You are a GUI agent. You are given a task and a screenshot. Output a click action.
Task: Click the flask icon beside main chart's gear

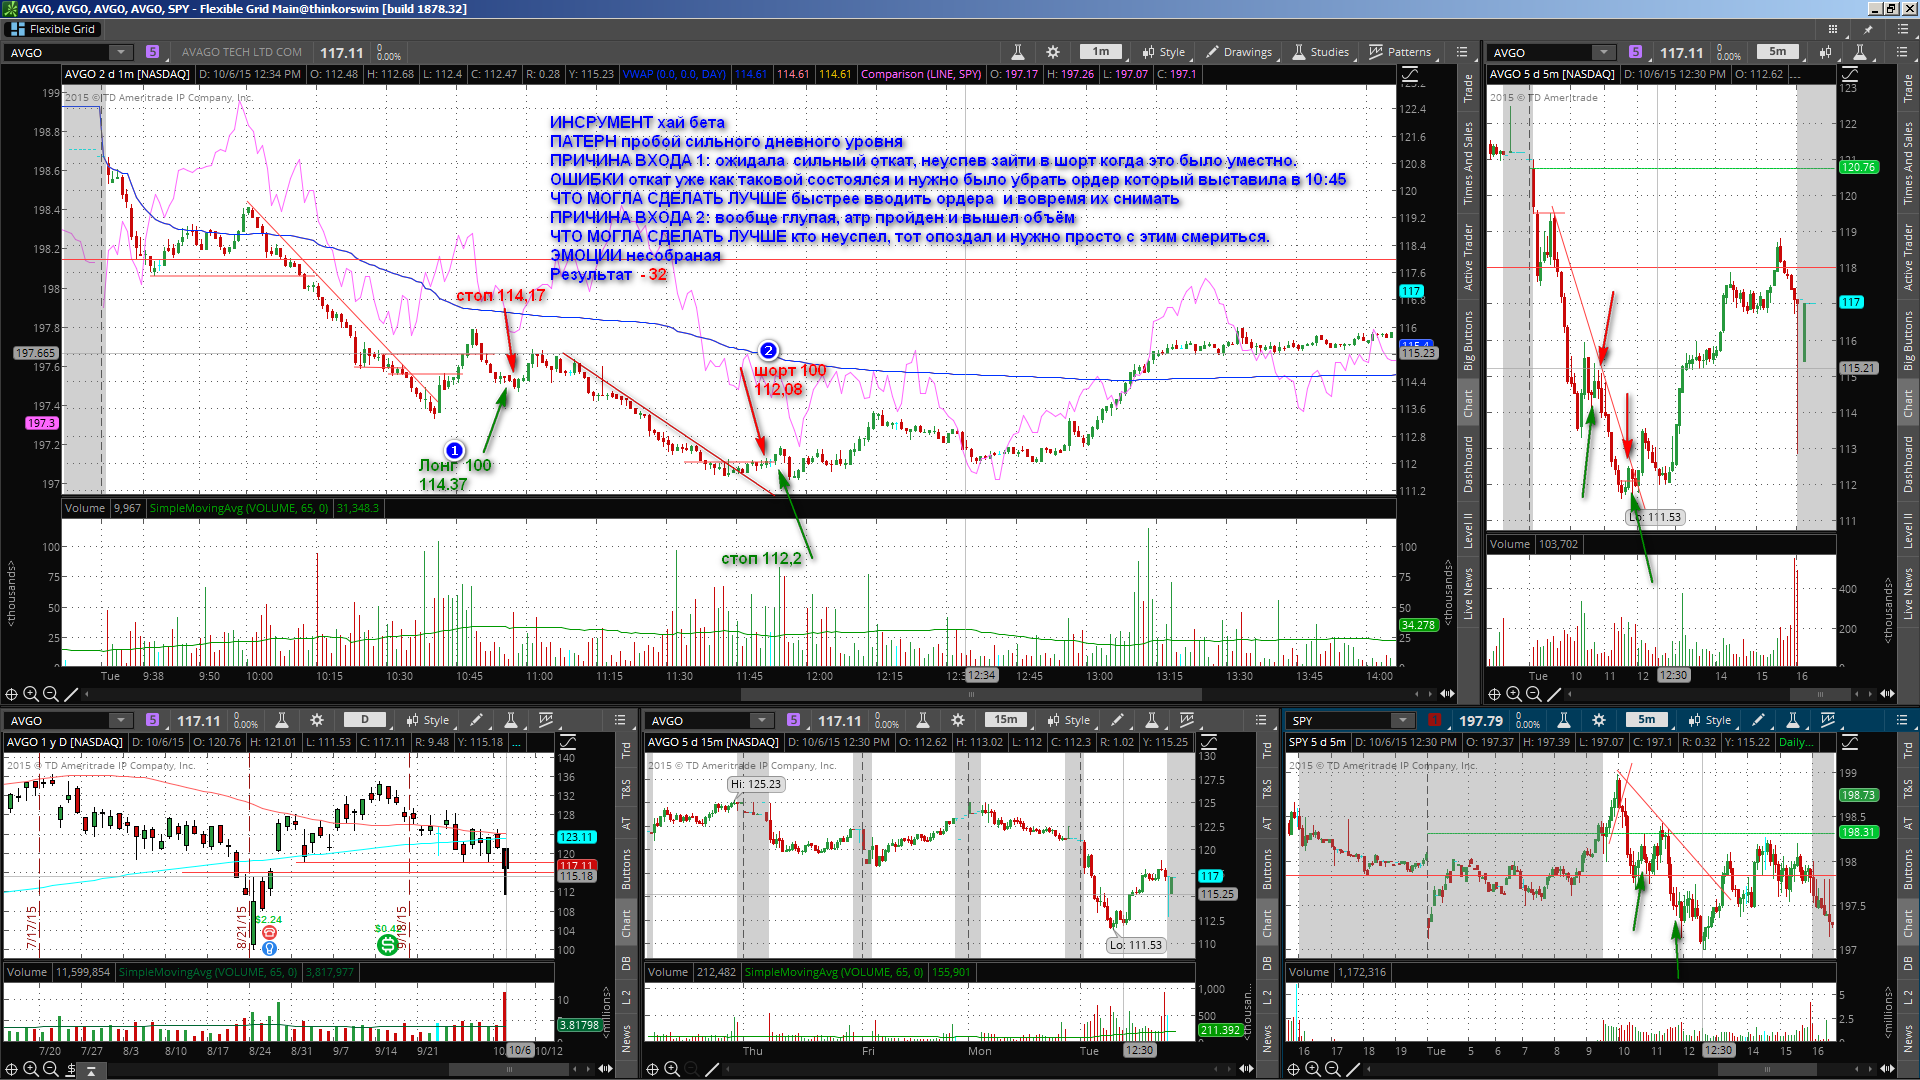tap(1018, 52)
